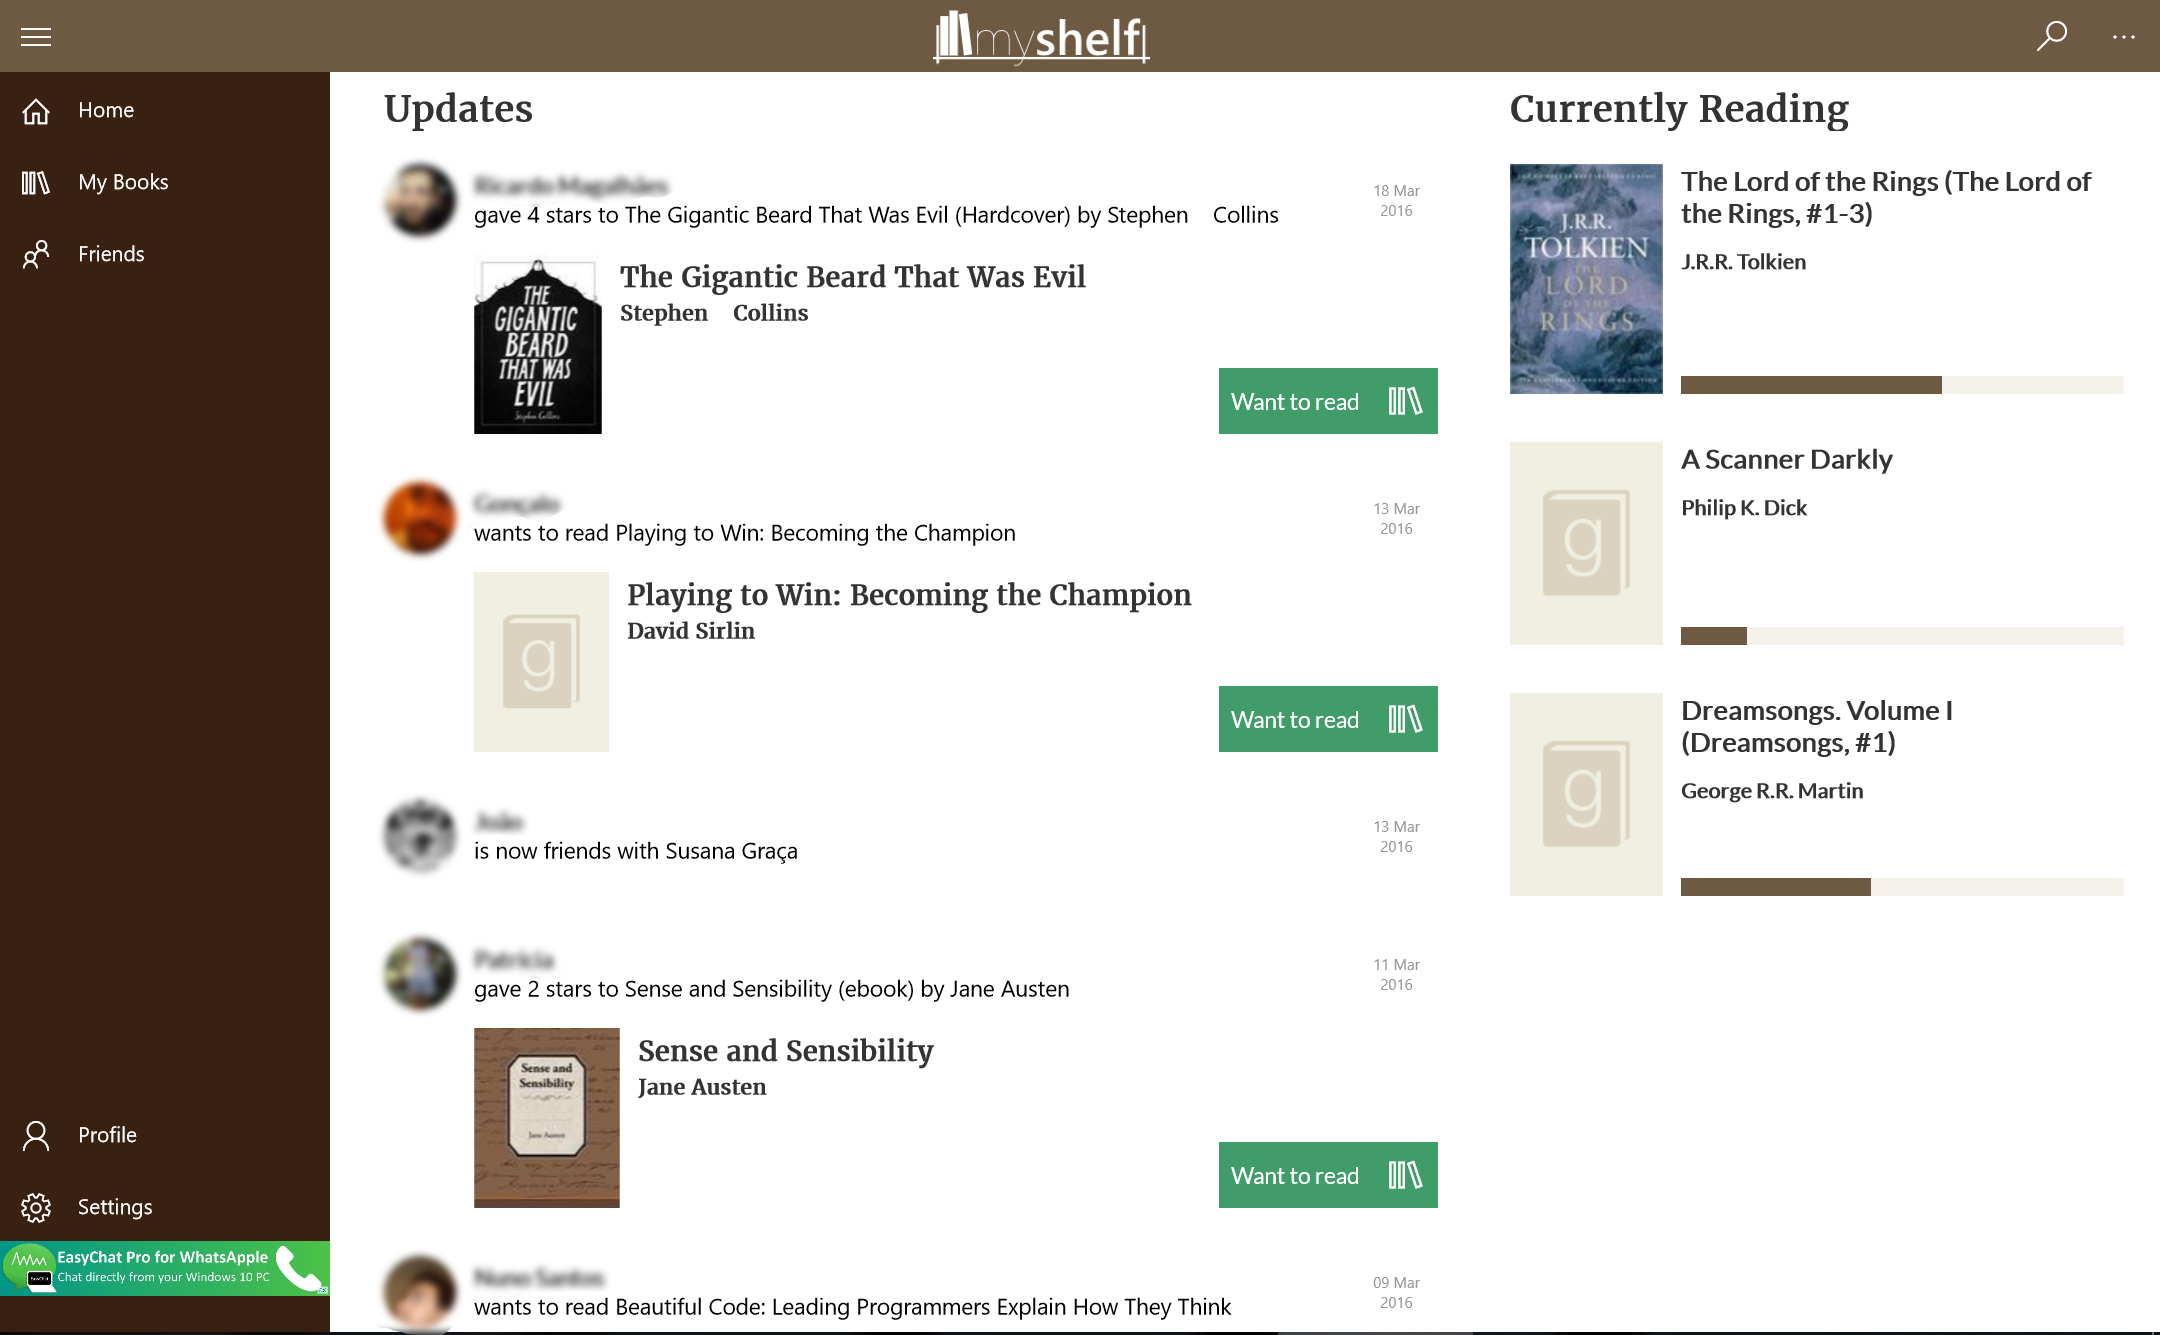Click A Scanner Darkly reading progress bar

[x=1902, y=636]
